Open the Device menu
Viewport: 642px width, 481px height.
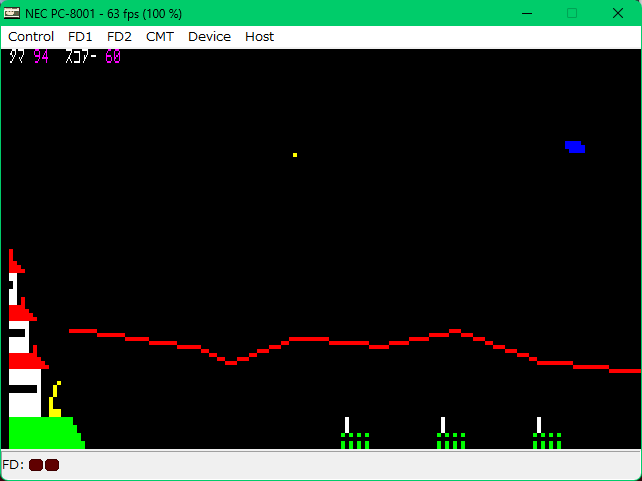tap(209, 37)
